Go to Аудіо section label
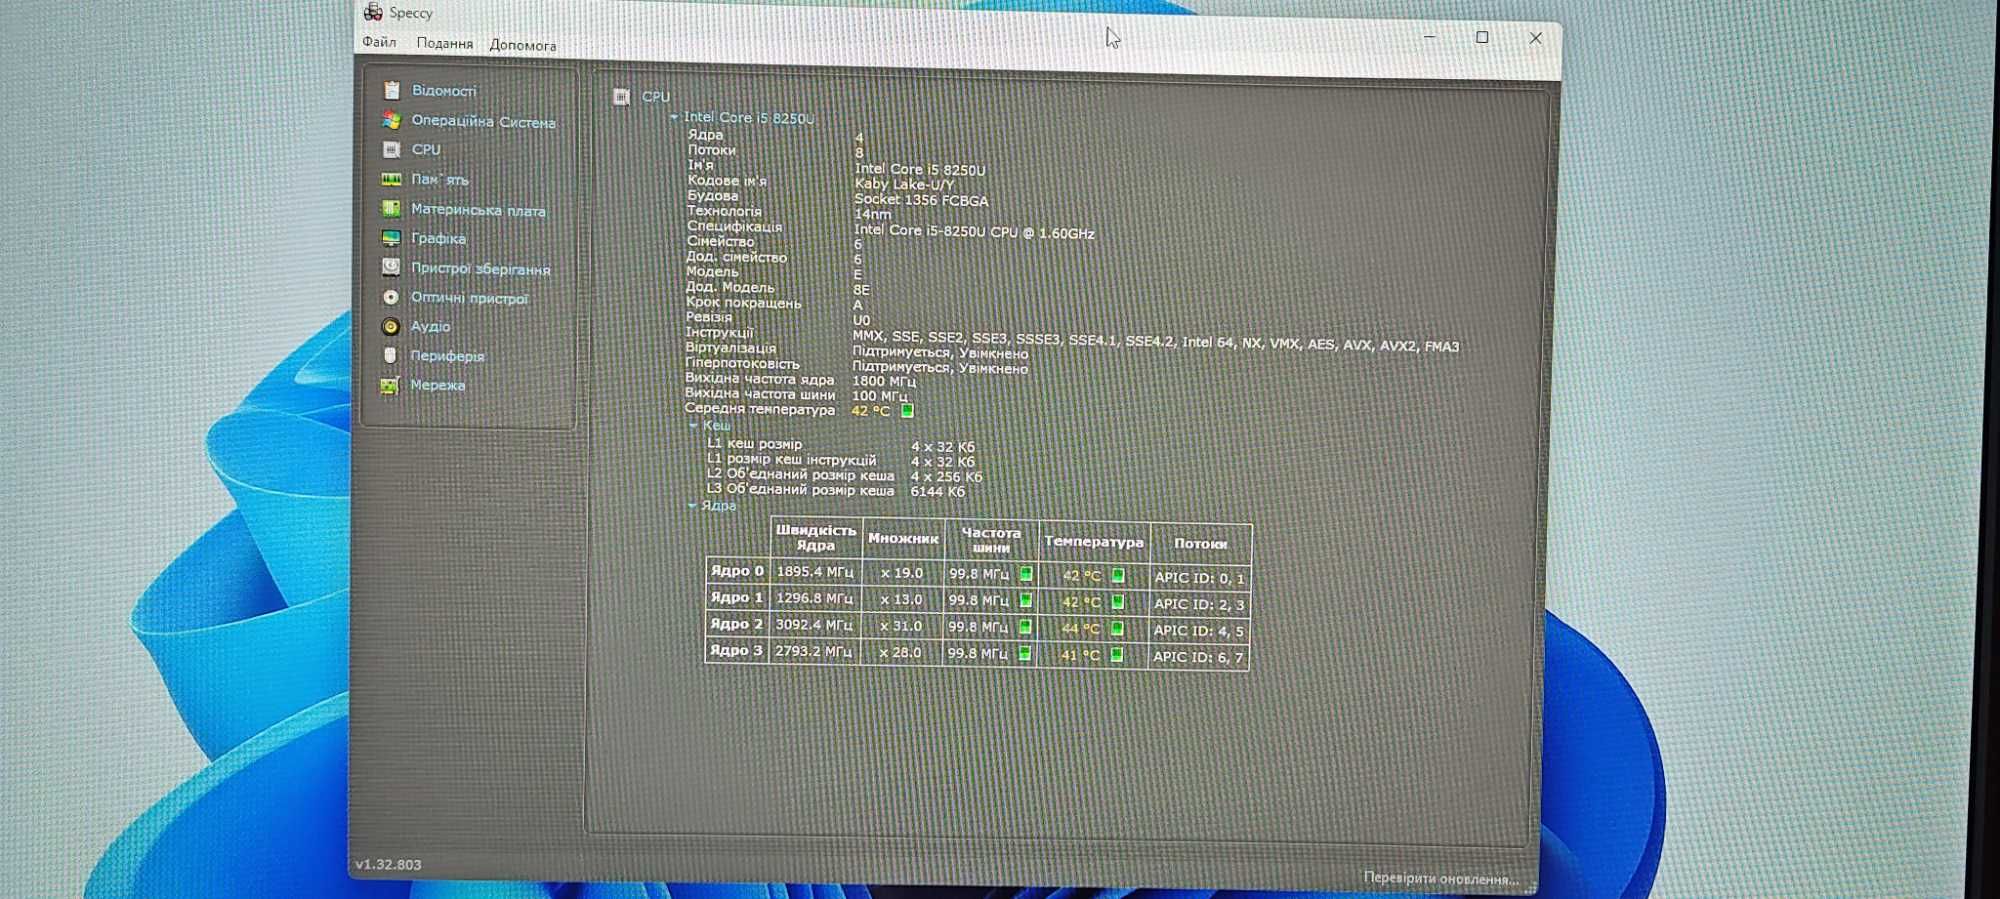2000x899 pixels. (430, 326)
